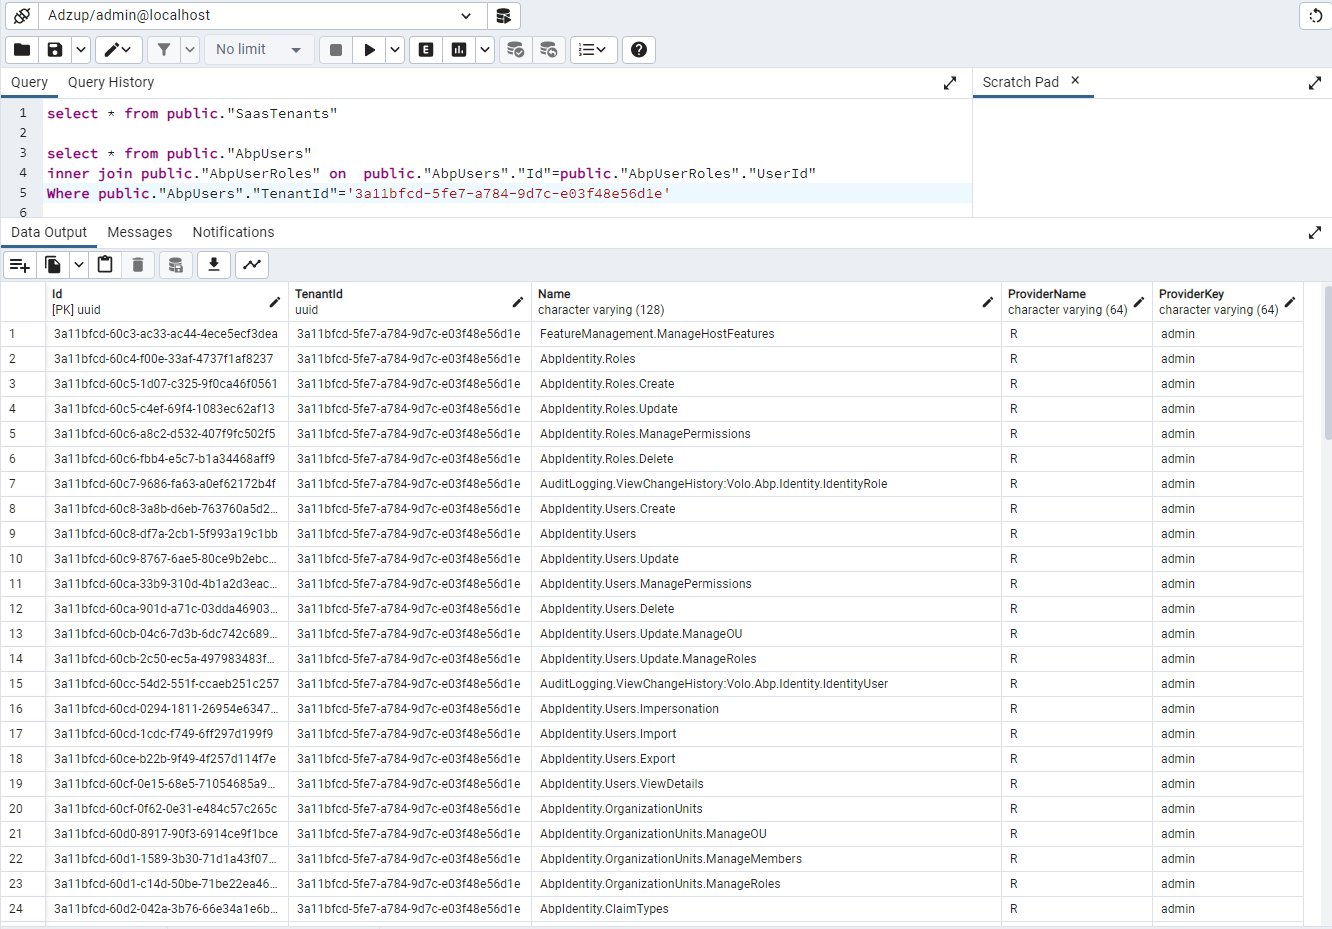
Task: Click the new query tool database icon
Action: pyautogui.click(x=504, y=16)
